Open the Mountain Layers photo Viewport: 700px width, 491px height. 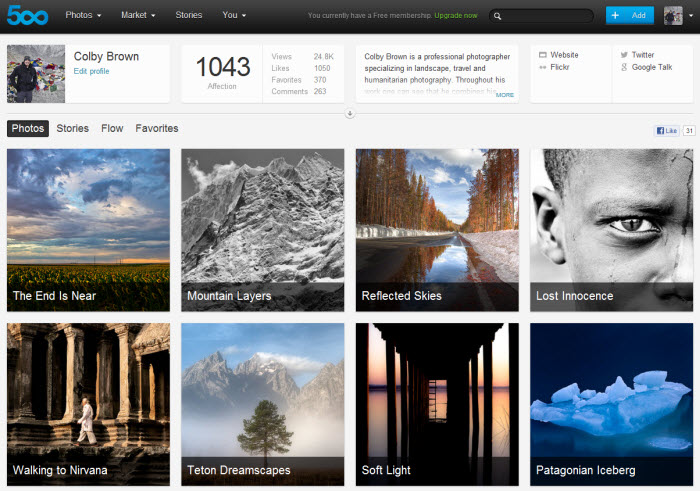point(262,230)
